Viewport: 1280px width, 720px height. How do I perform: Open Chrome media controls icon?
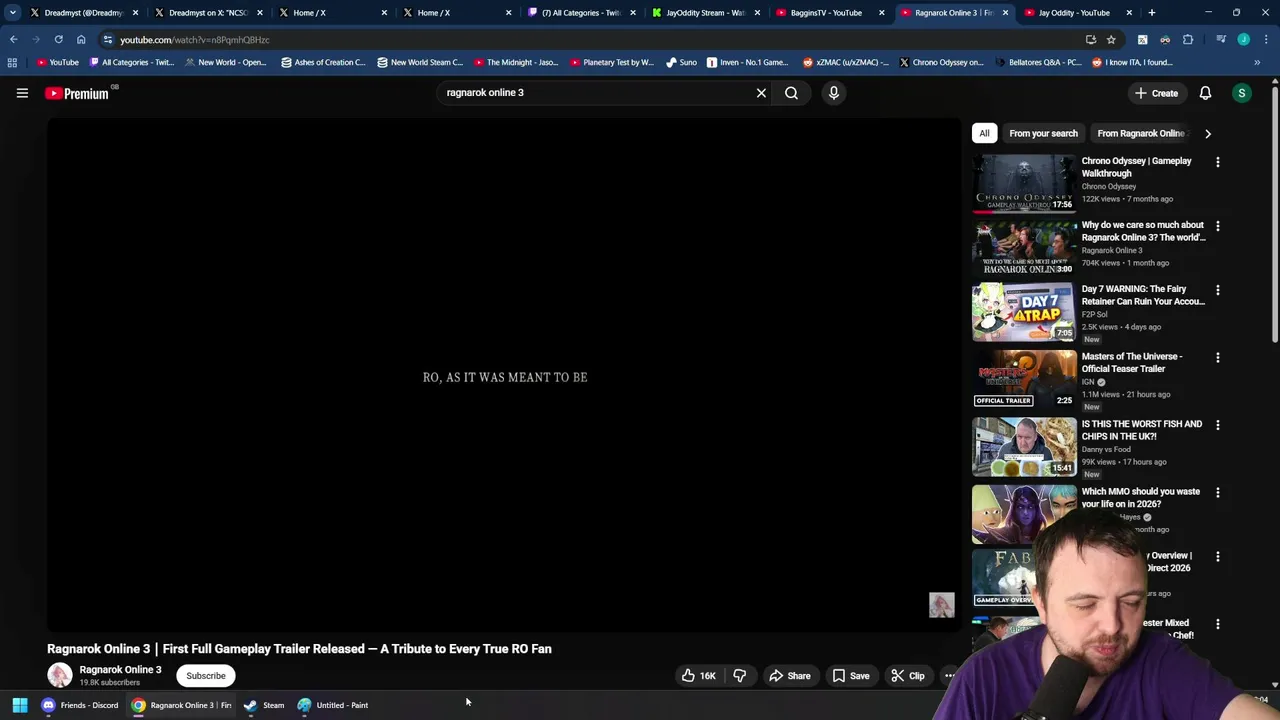[1221, 40]
